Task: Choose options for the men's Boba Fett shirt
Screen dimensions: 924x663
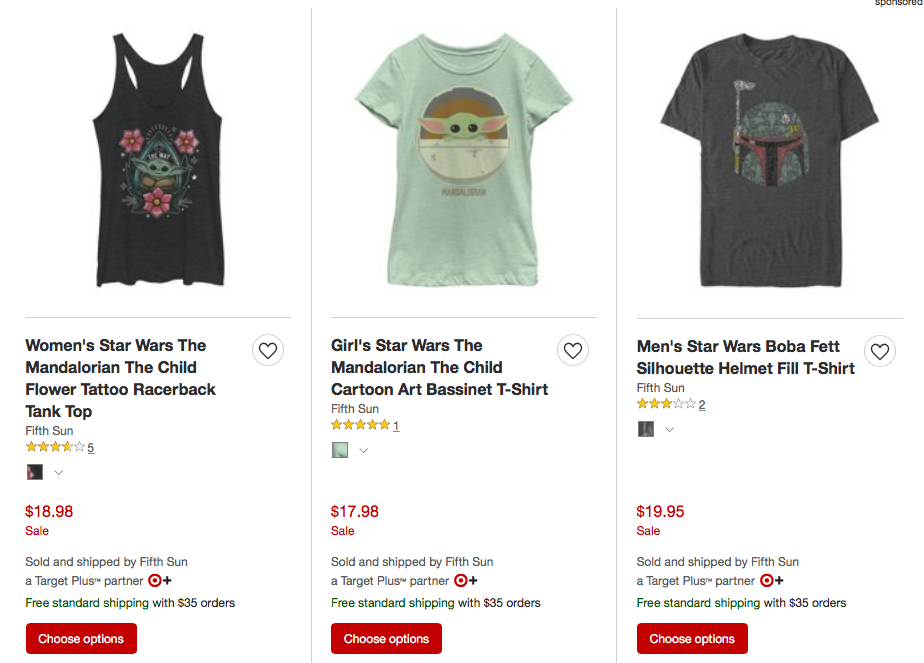Action: coord(692,638)
